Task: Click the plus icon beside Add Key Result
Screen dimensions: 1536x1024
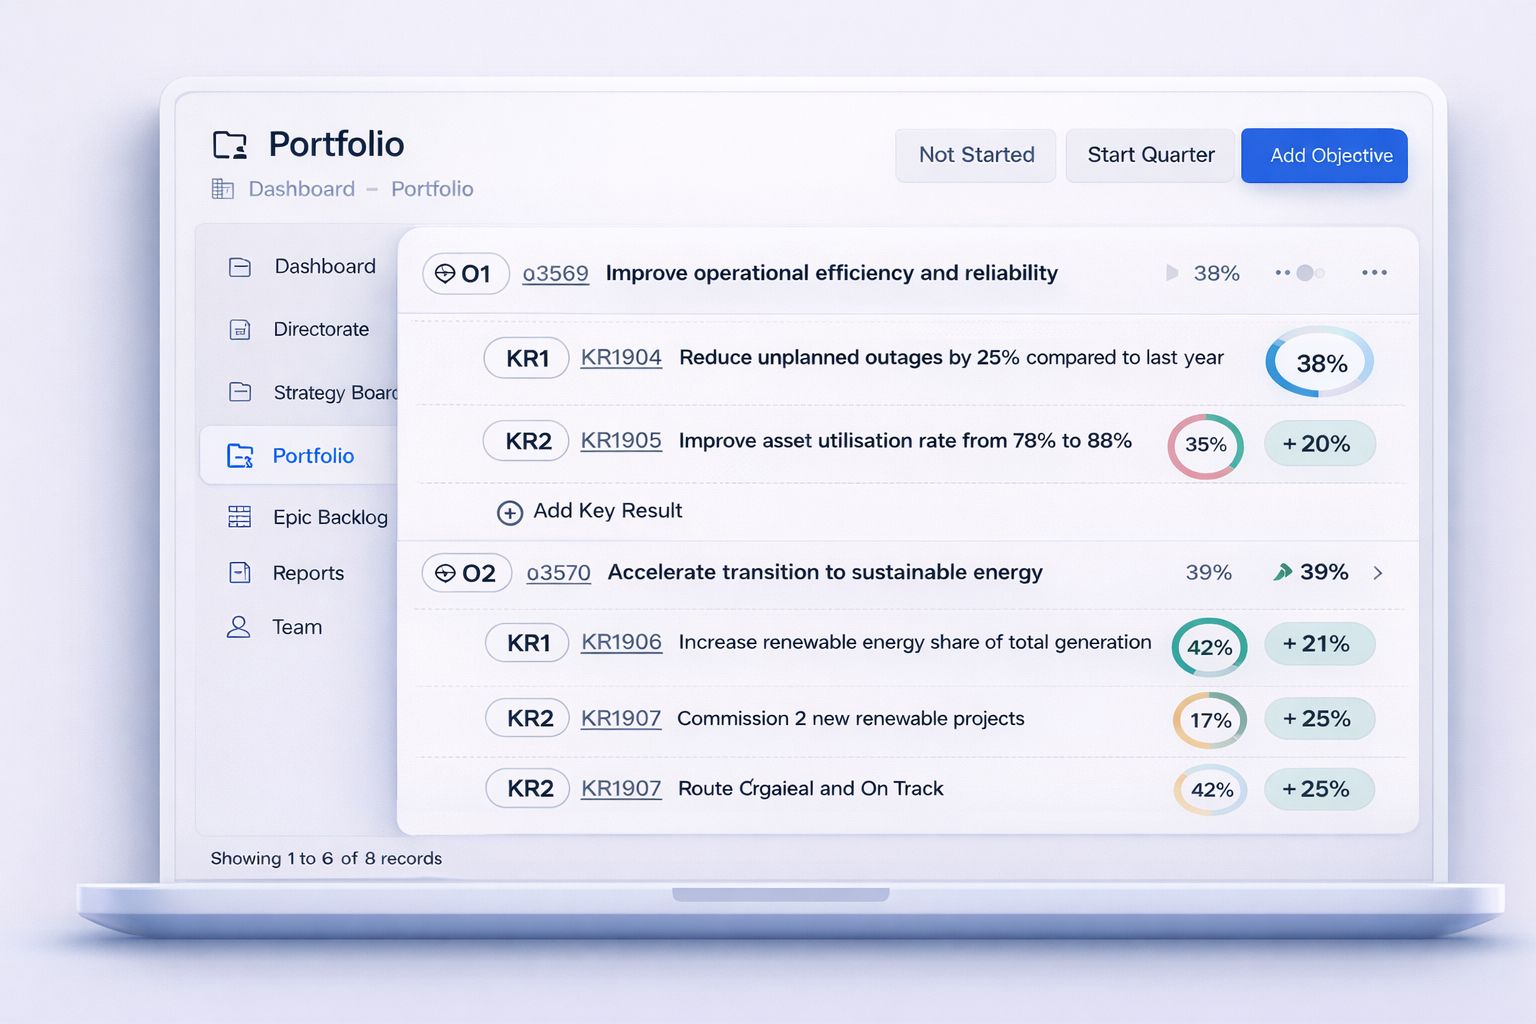Action: click(x=510, y=511)
